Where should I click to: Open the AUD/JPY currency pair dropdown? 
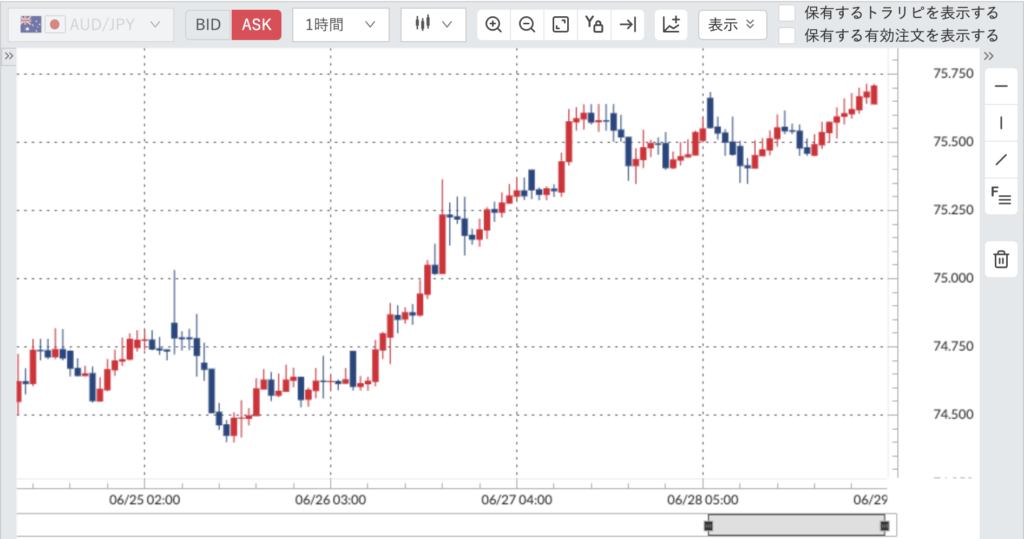[91, 25]
